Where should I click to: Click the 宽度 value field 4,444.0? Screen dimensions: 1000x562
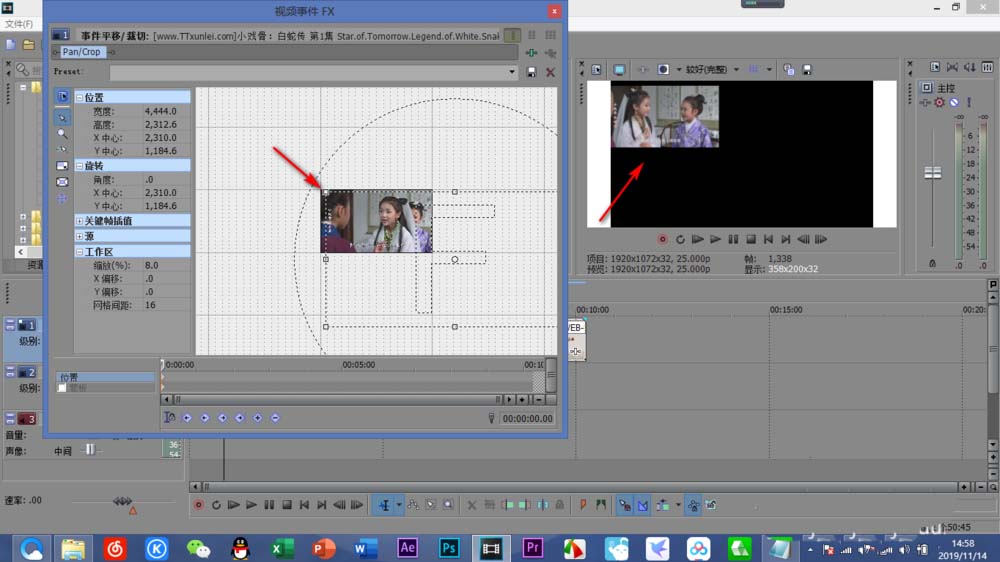click(160, 112)
